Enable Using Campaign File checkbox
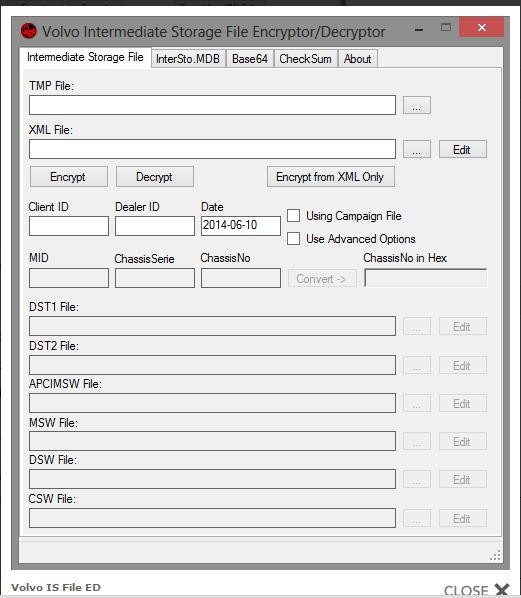Image resolution: width=521 pixels, height=598 pixels. tap(293, 215)
